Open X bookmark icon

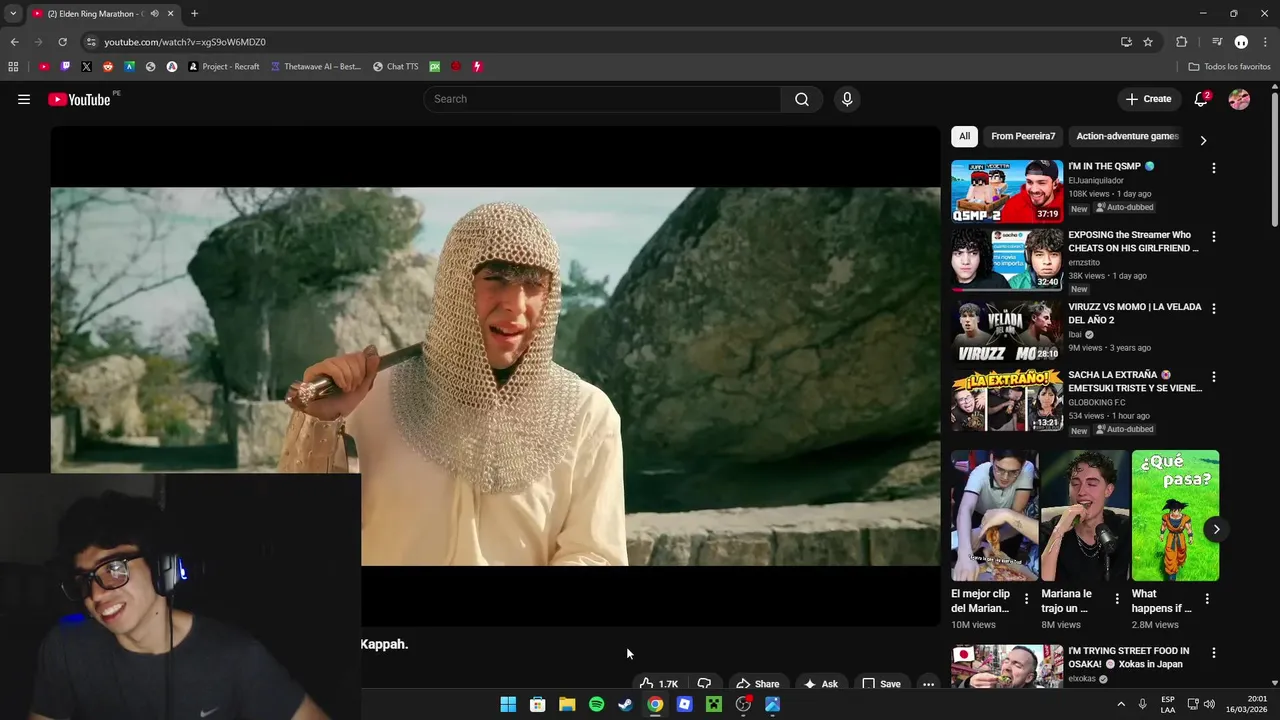(x=86, y=67)
